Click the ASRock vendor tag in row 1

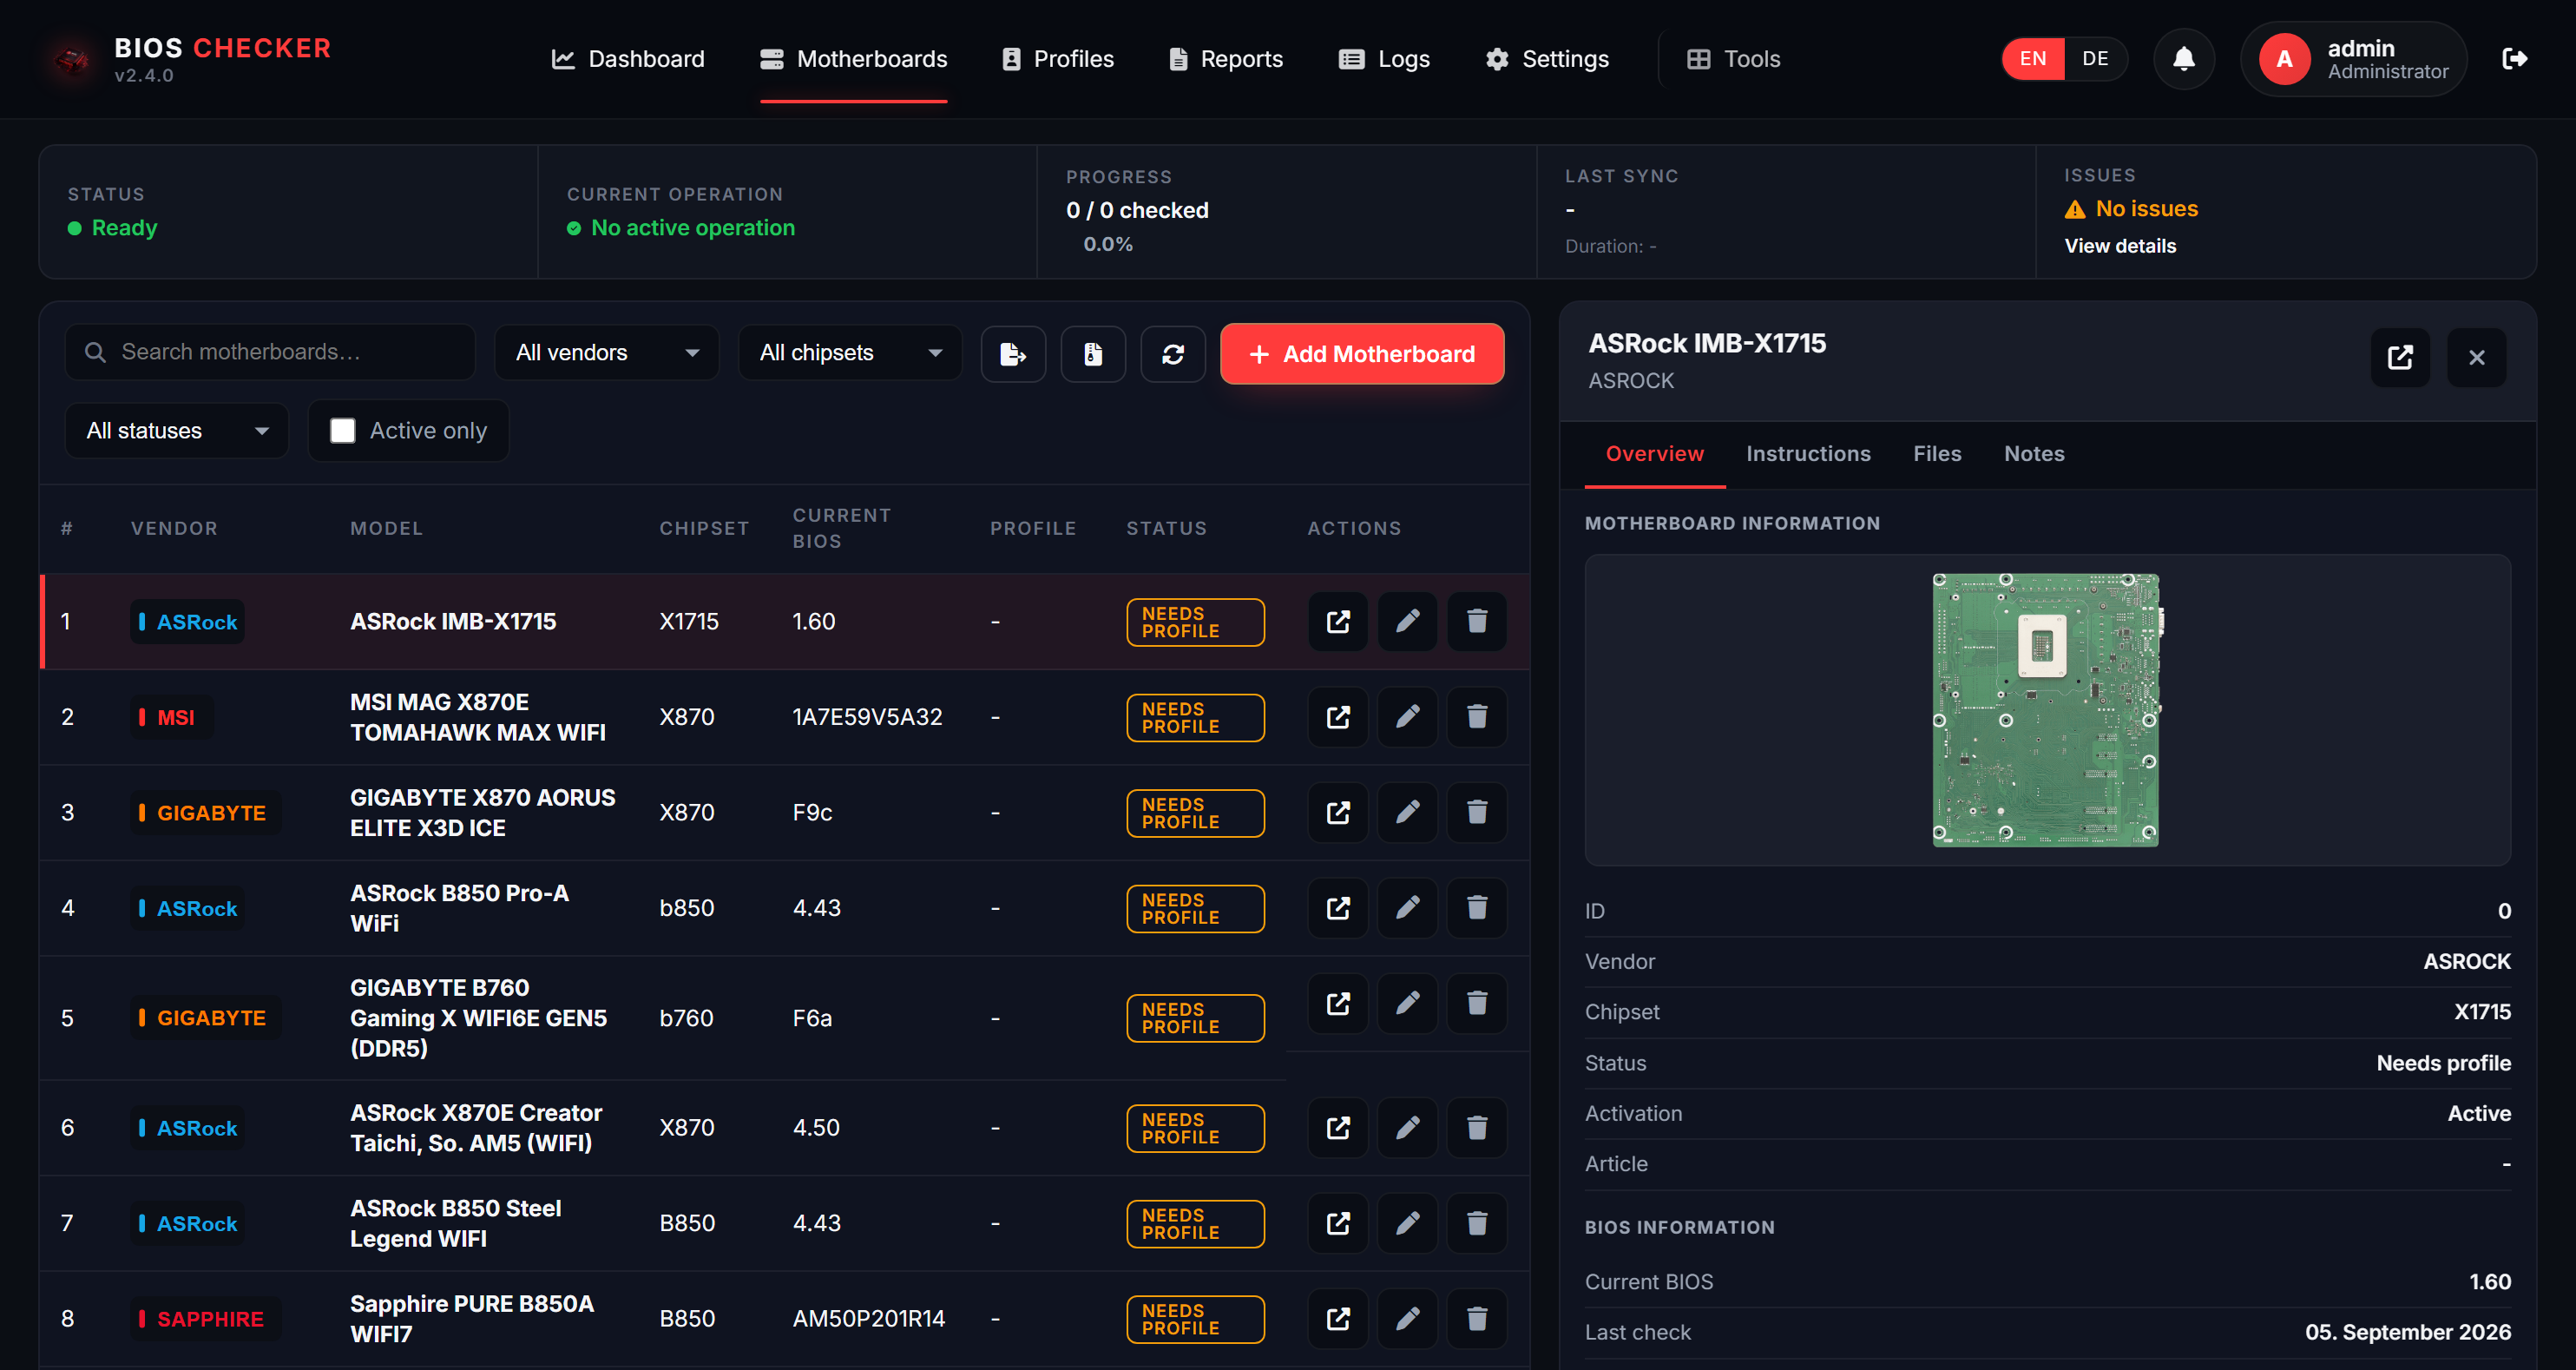tap(187, 622)
